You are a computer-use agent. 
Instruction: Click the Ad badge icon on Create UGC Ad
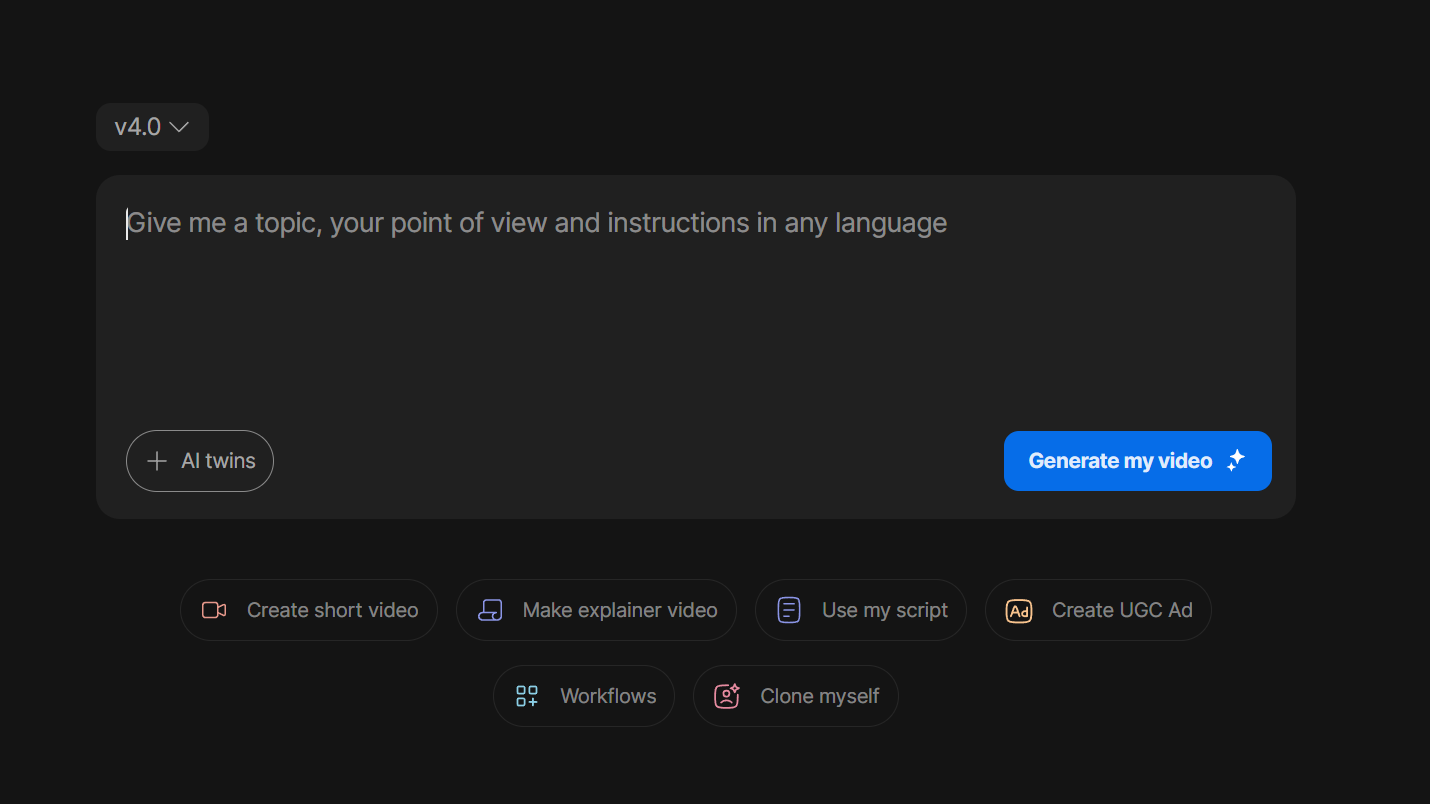(1018, 610)
